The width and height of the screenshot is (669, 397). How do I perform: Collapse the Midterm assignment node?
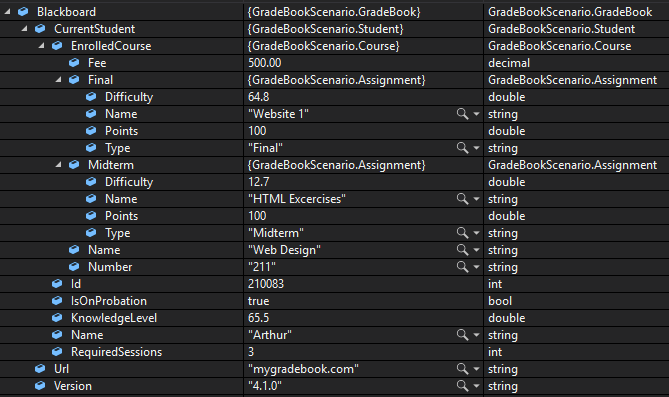[x=58, y=165]
